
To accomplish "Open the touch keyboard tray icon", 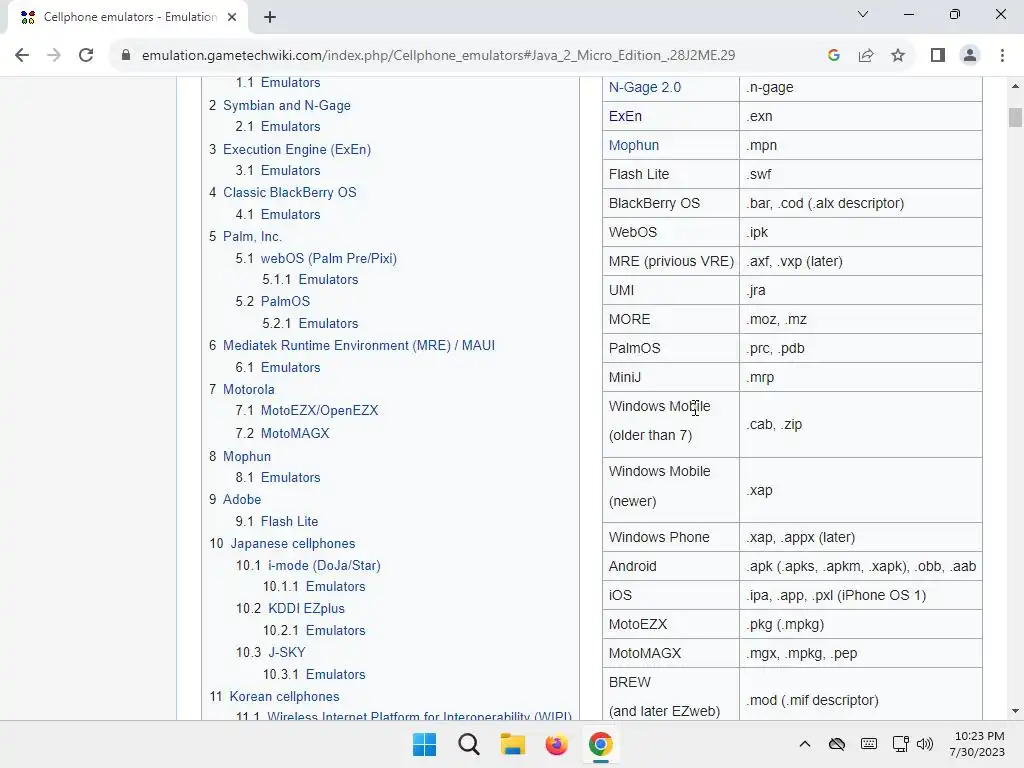I will point(869,744).
